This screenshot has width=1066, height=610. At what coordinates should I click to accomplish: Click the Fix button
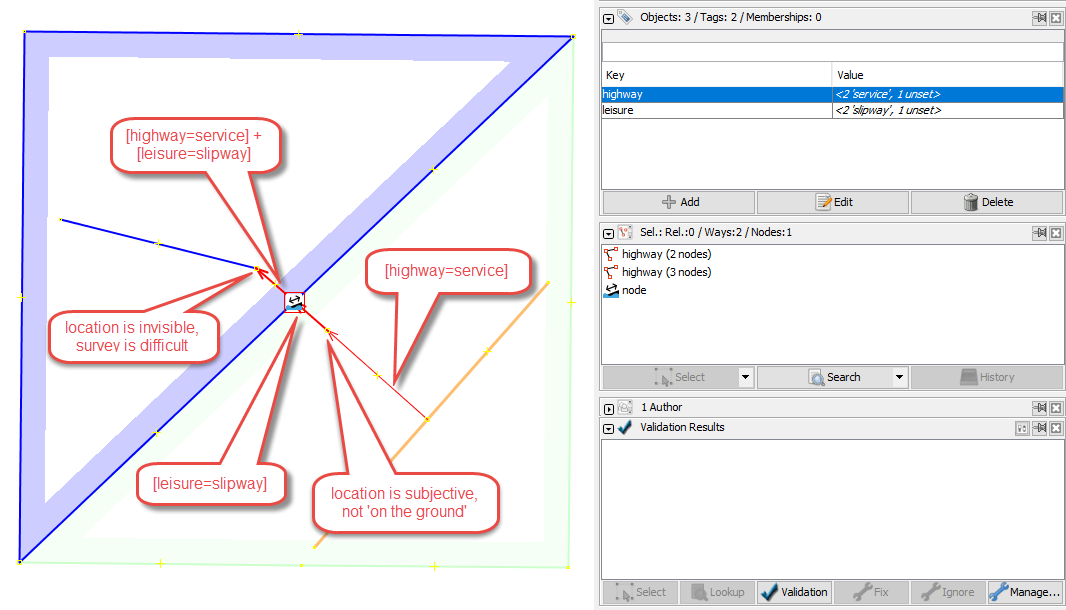871,592
